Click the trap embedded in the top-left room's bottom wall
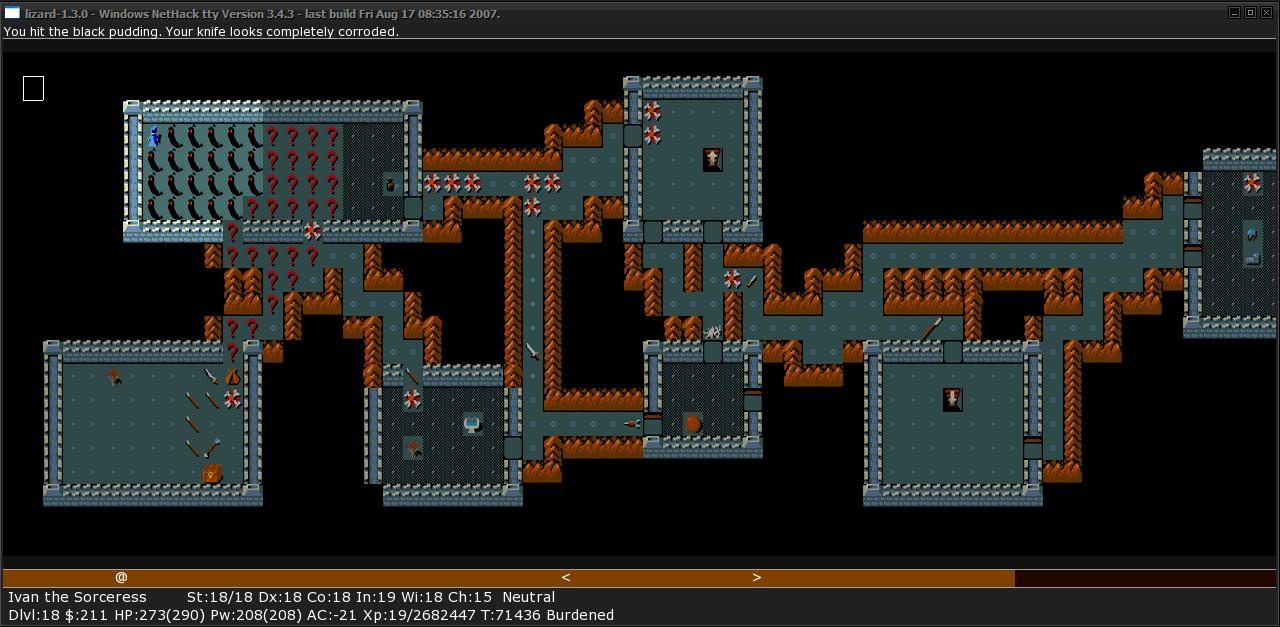This screenshot has height=627, width=1280. (312, 232)
